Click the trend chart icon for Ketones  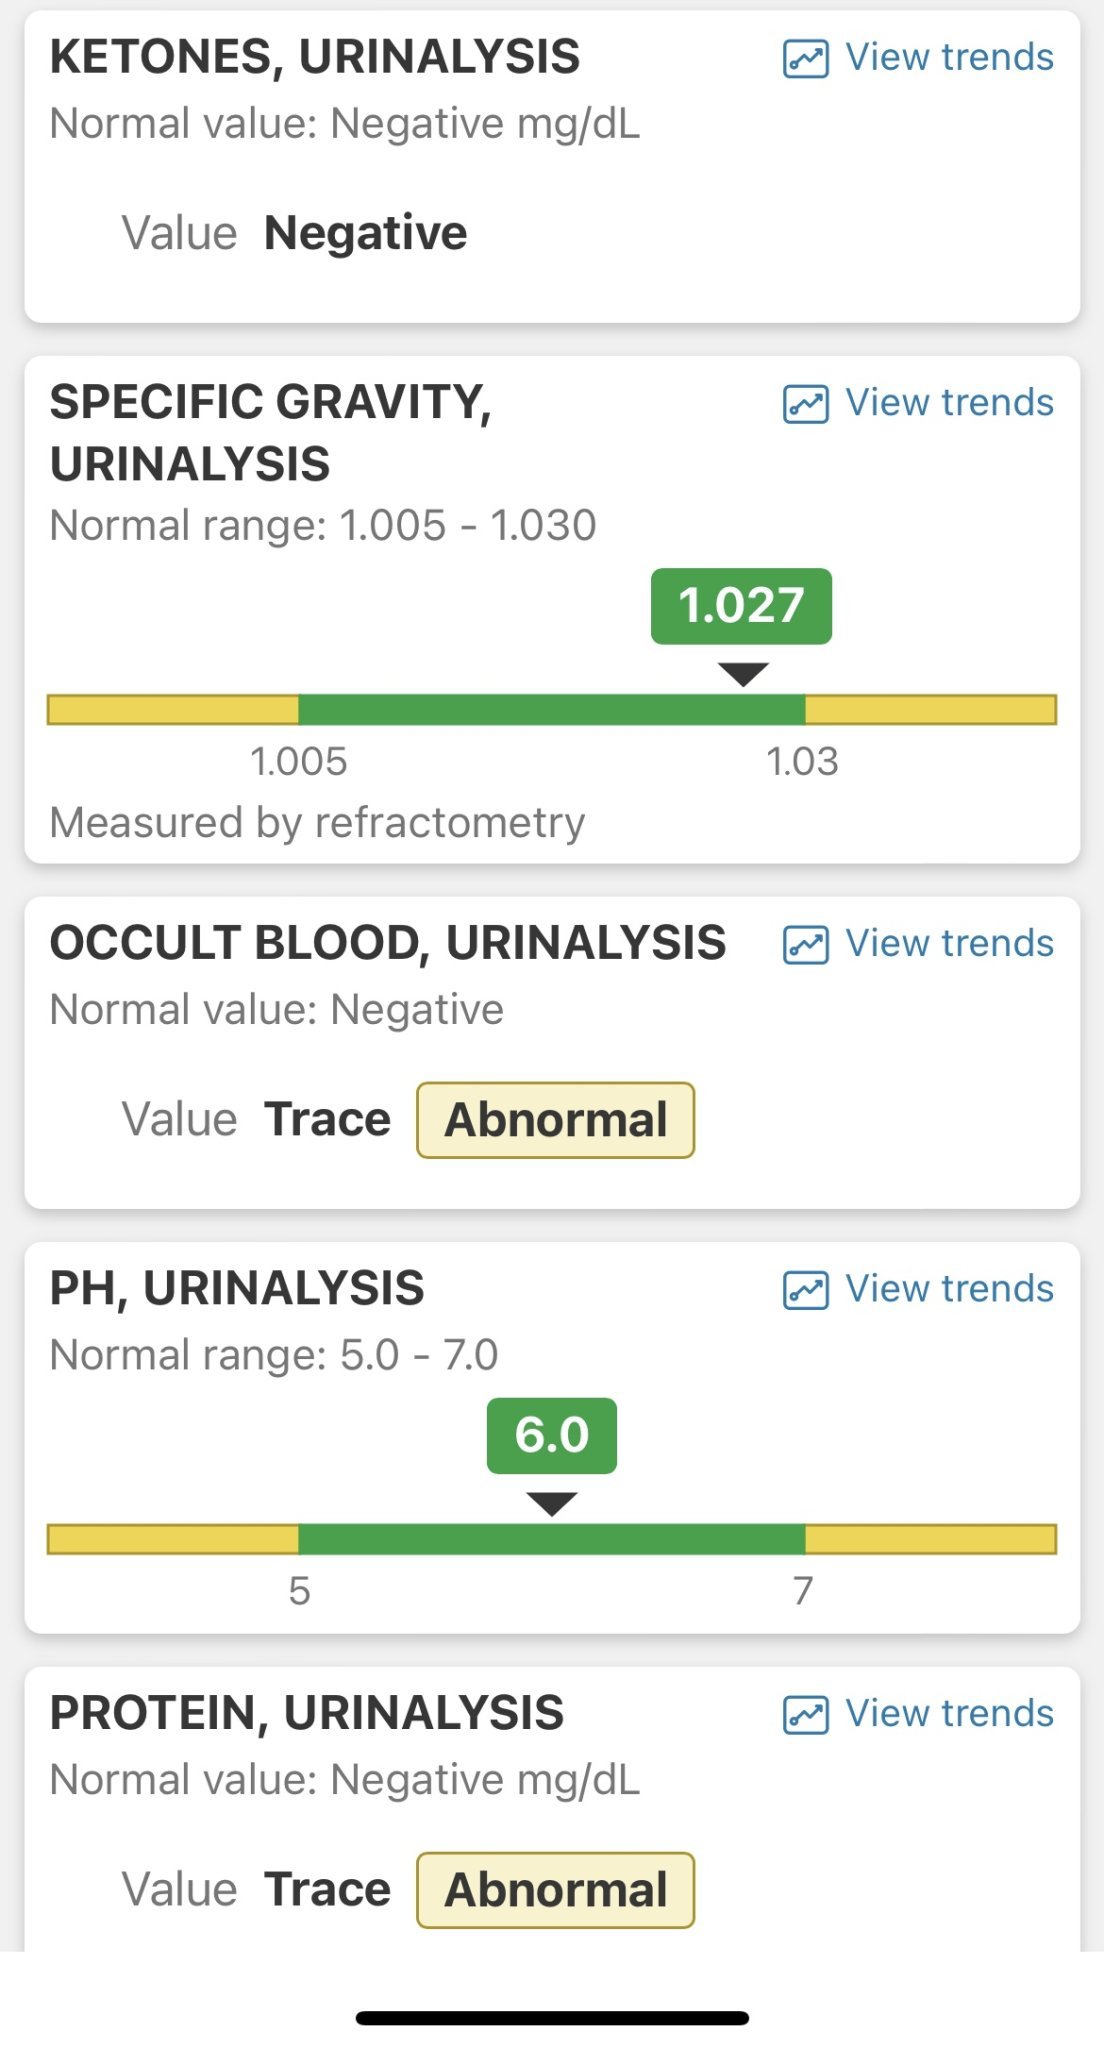click(x=805, y=59)
